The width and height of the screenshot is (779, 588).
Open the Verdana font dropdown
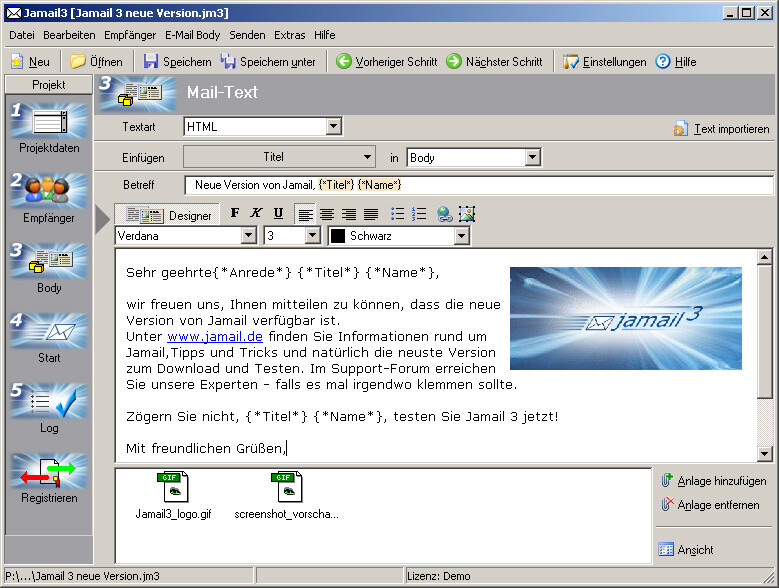pos(249,236)
